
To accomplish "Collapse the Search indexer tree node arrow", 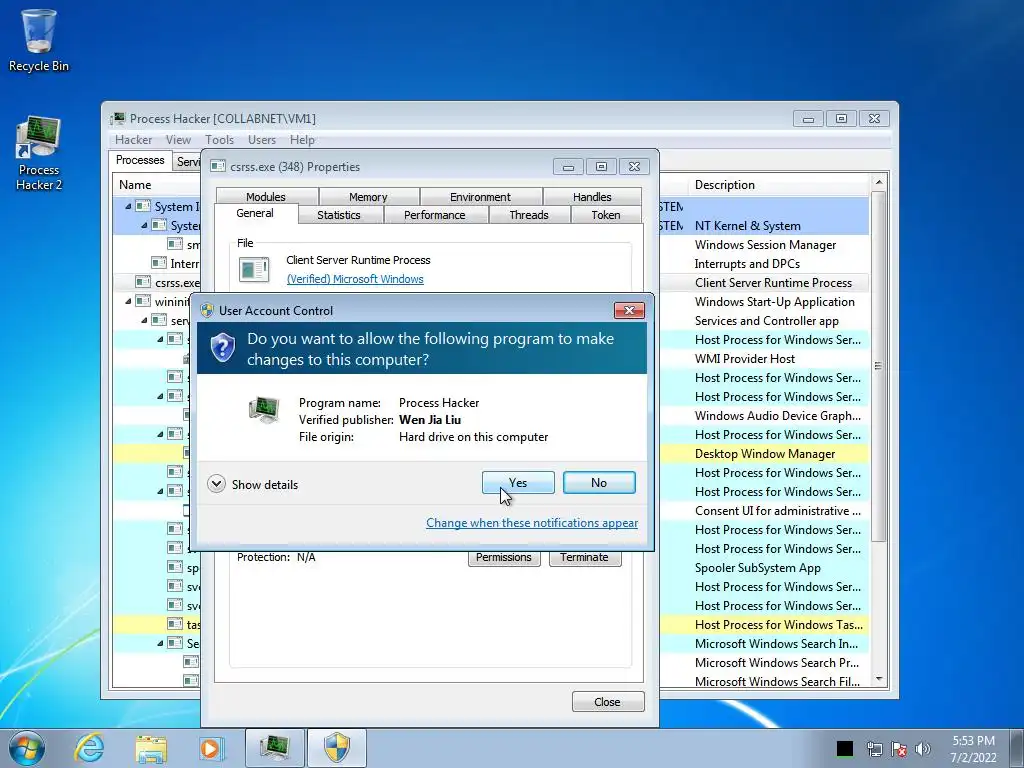I will (161, 643).
